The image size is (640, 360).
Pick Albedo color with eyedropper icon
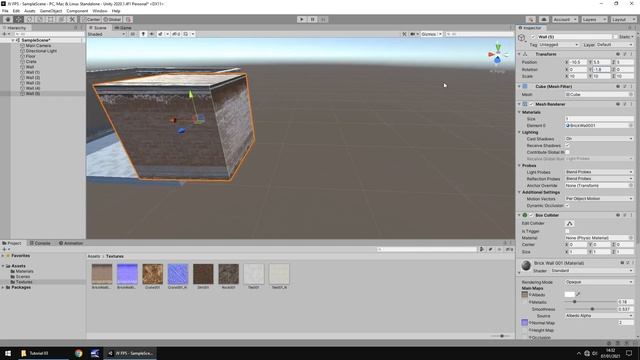pyautogui.click(x=578, y=294)
